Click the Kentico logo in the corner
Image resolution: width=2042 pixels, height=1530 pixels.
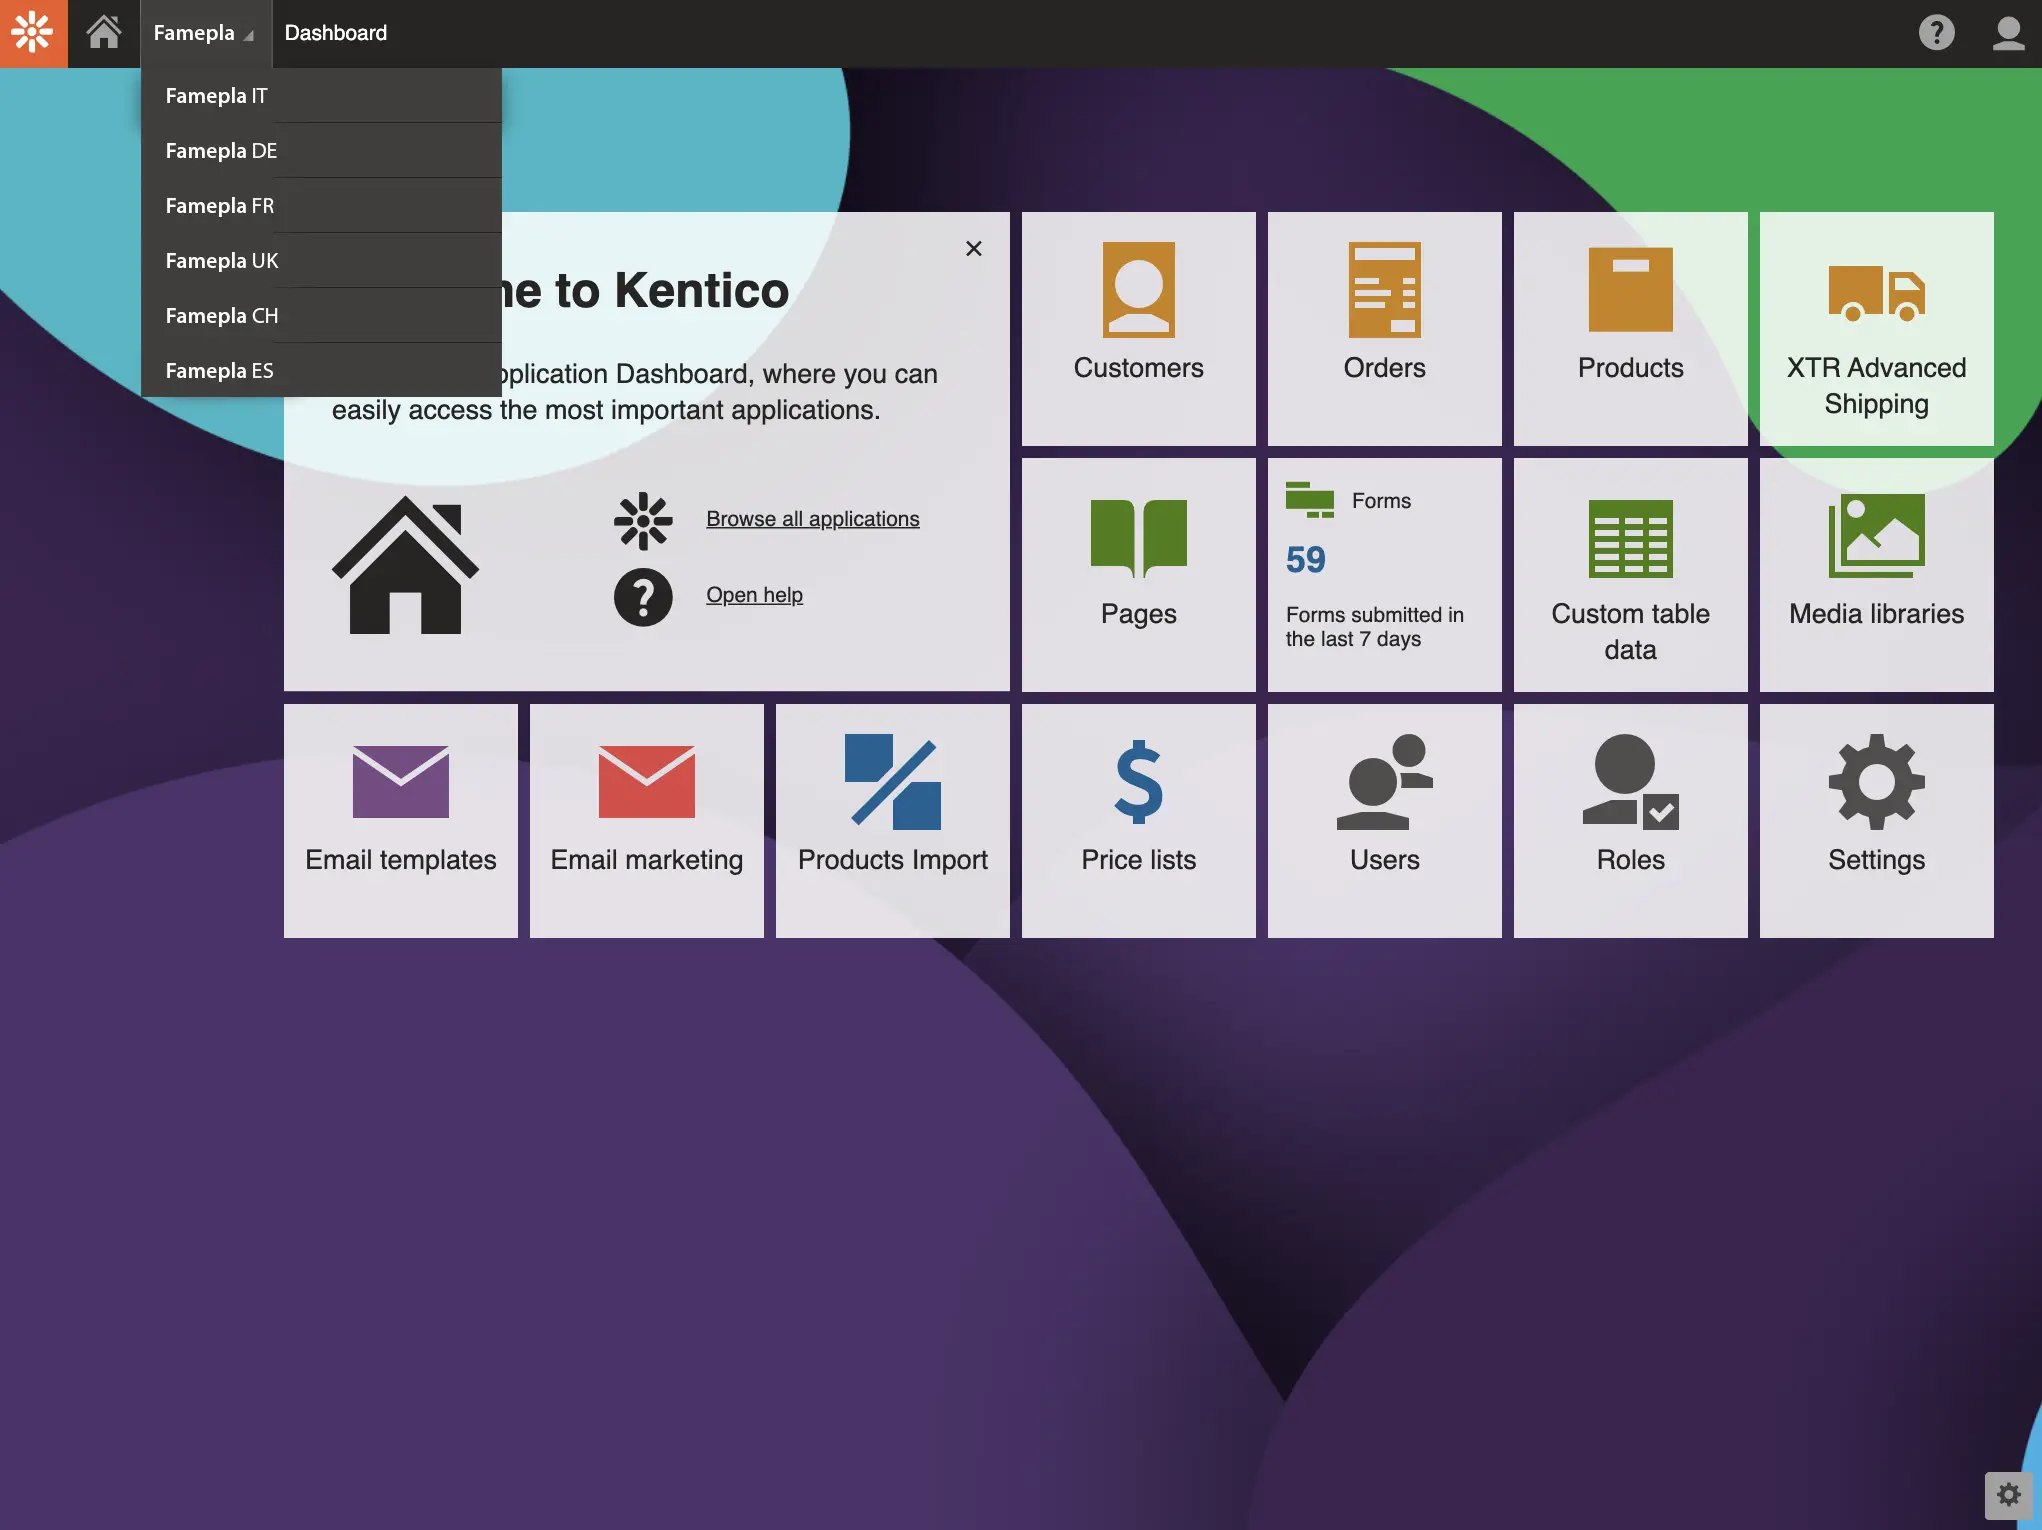[x=33, y=33]
